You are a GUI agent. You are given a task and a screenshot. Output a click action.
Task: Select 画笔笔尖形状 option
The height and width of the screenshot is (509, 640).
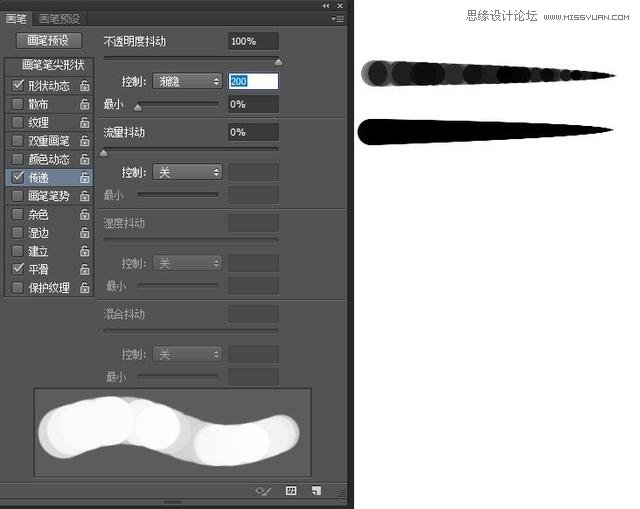(x=53, y=65)
